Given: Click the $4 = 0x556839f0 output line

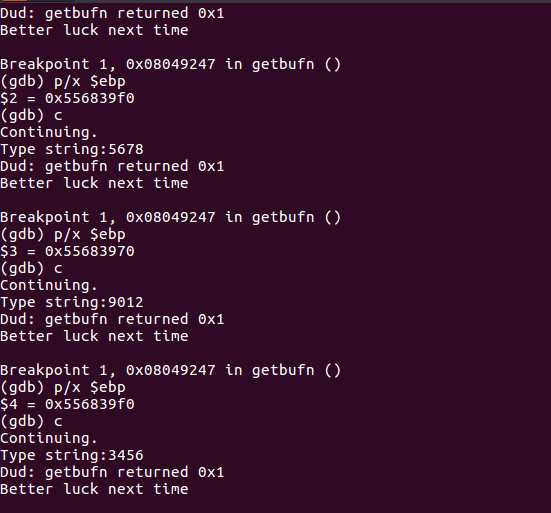Looking at the screenshot, I should click(67, 404).
